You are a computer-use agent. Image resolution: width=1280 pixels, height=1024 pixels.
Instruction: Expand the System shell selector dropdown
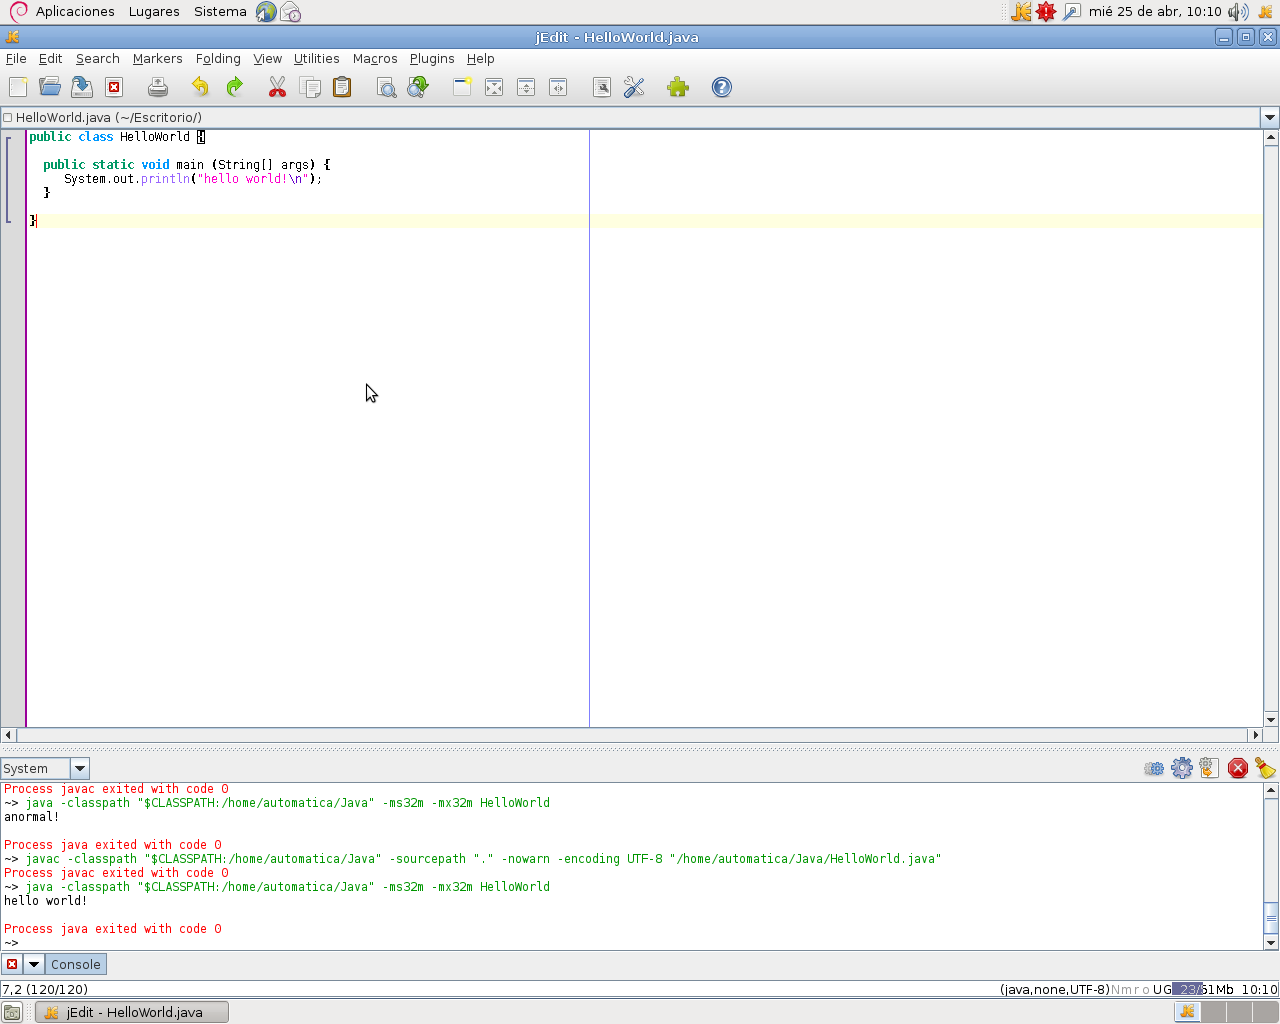tap(80, 768)
